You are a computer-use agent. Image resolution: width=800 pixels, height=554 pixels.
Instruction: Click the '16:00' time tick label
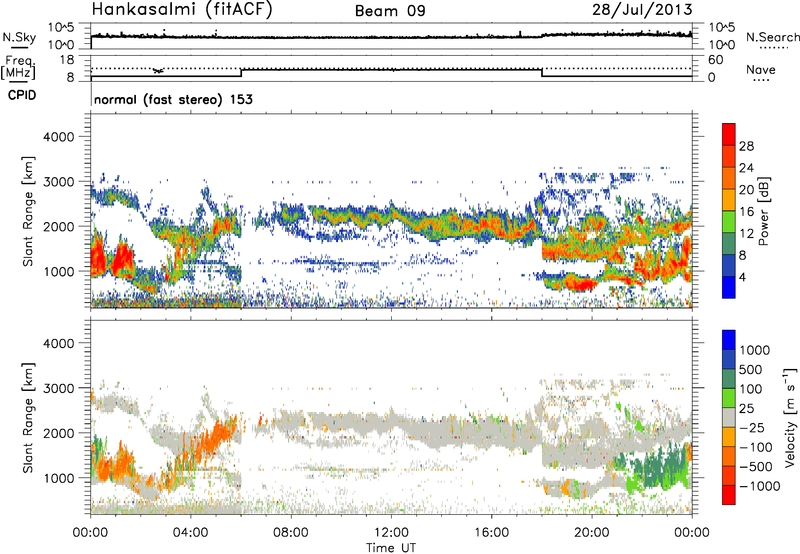click(491, 533)
